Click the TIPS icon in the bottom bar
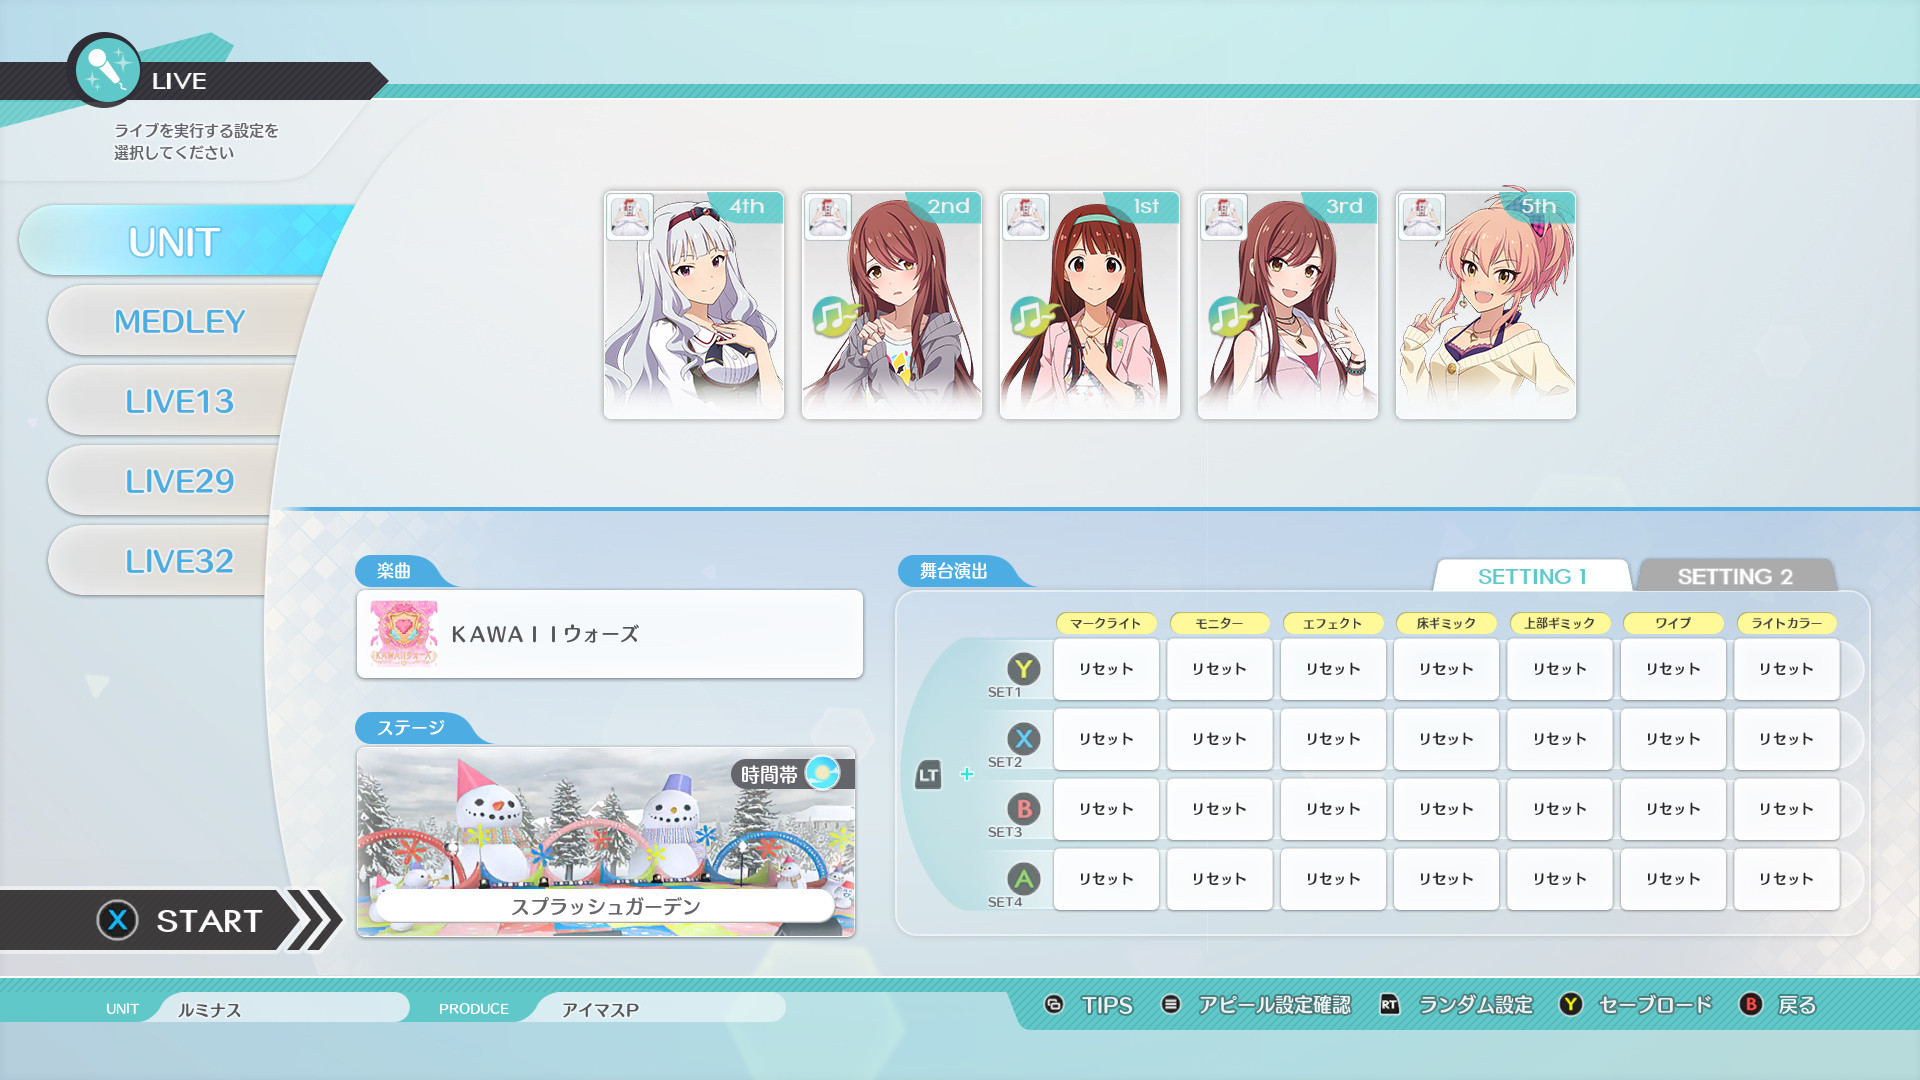1920x1080 pixels. pos(1056,1005)
